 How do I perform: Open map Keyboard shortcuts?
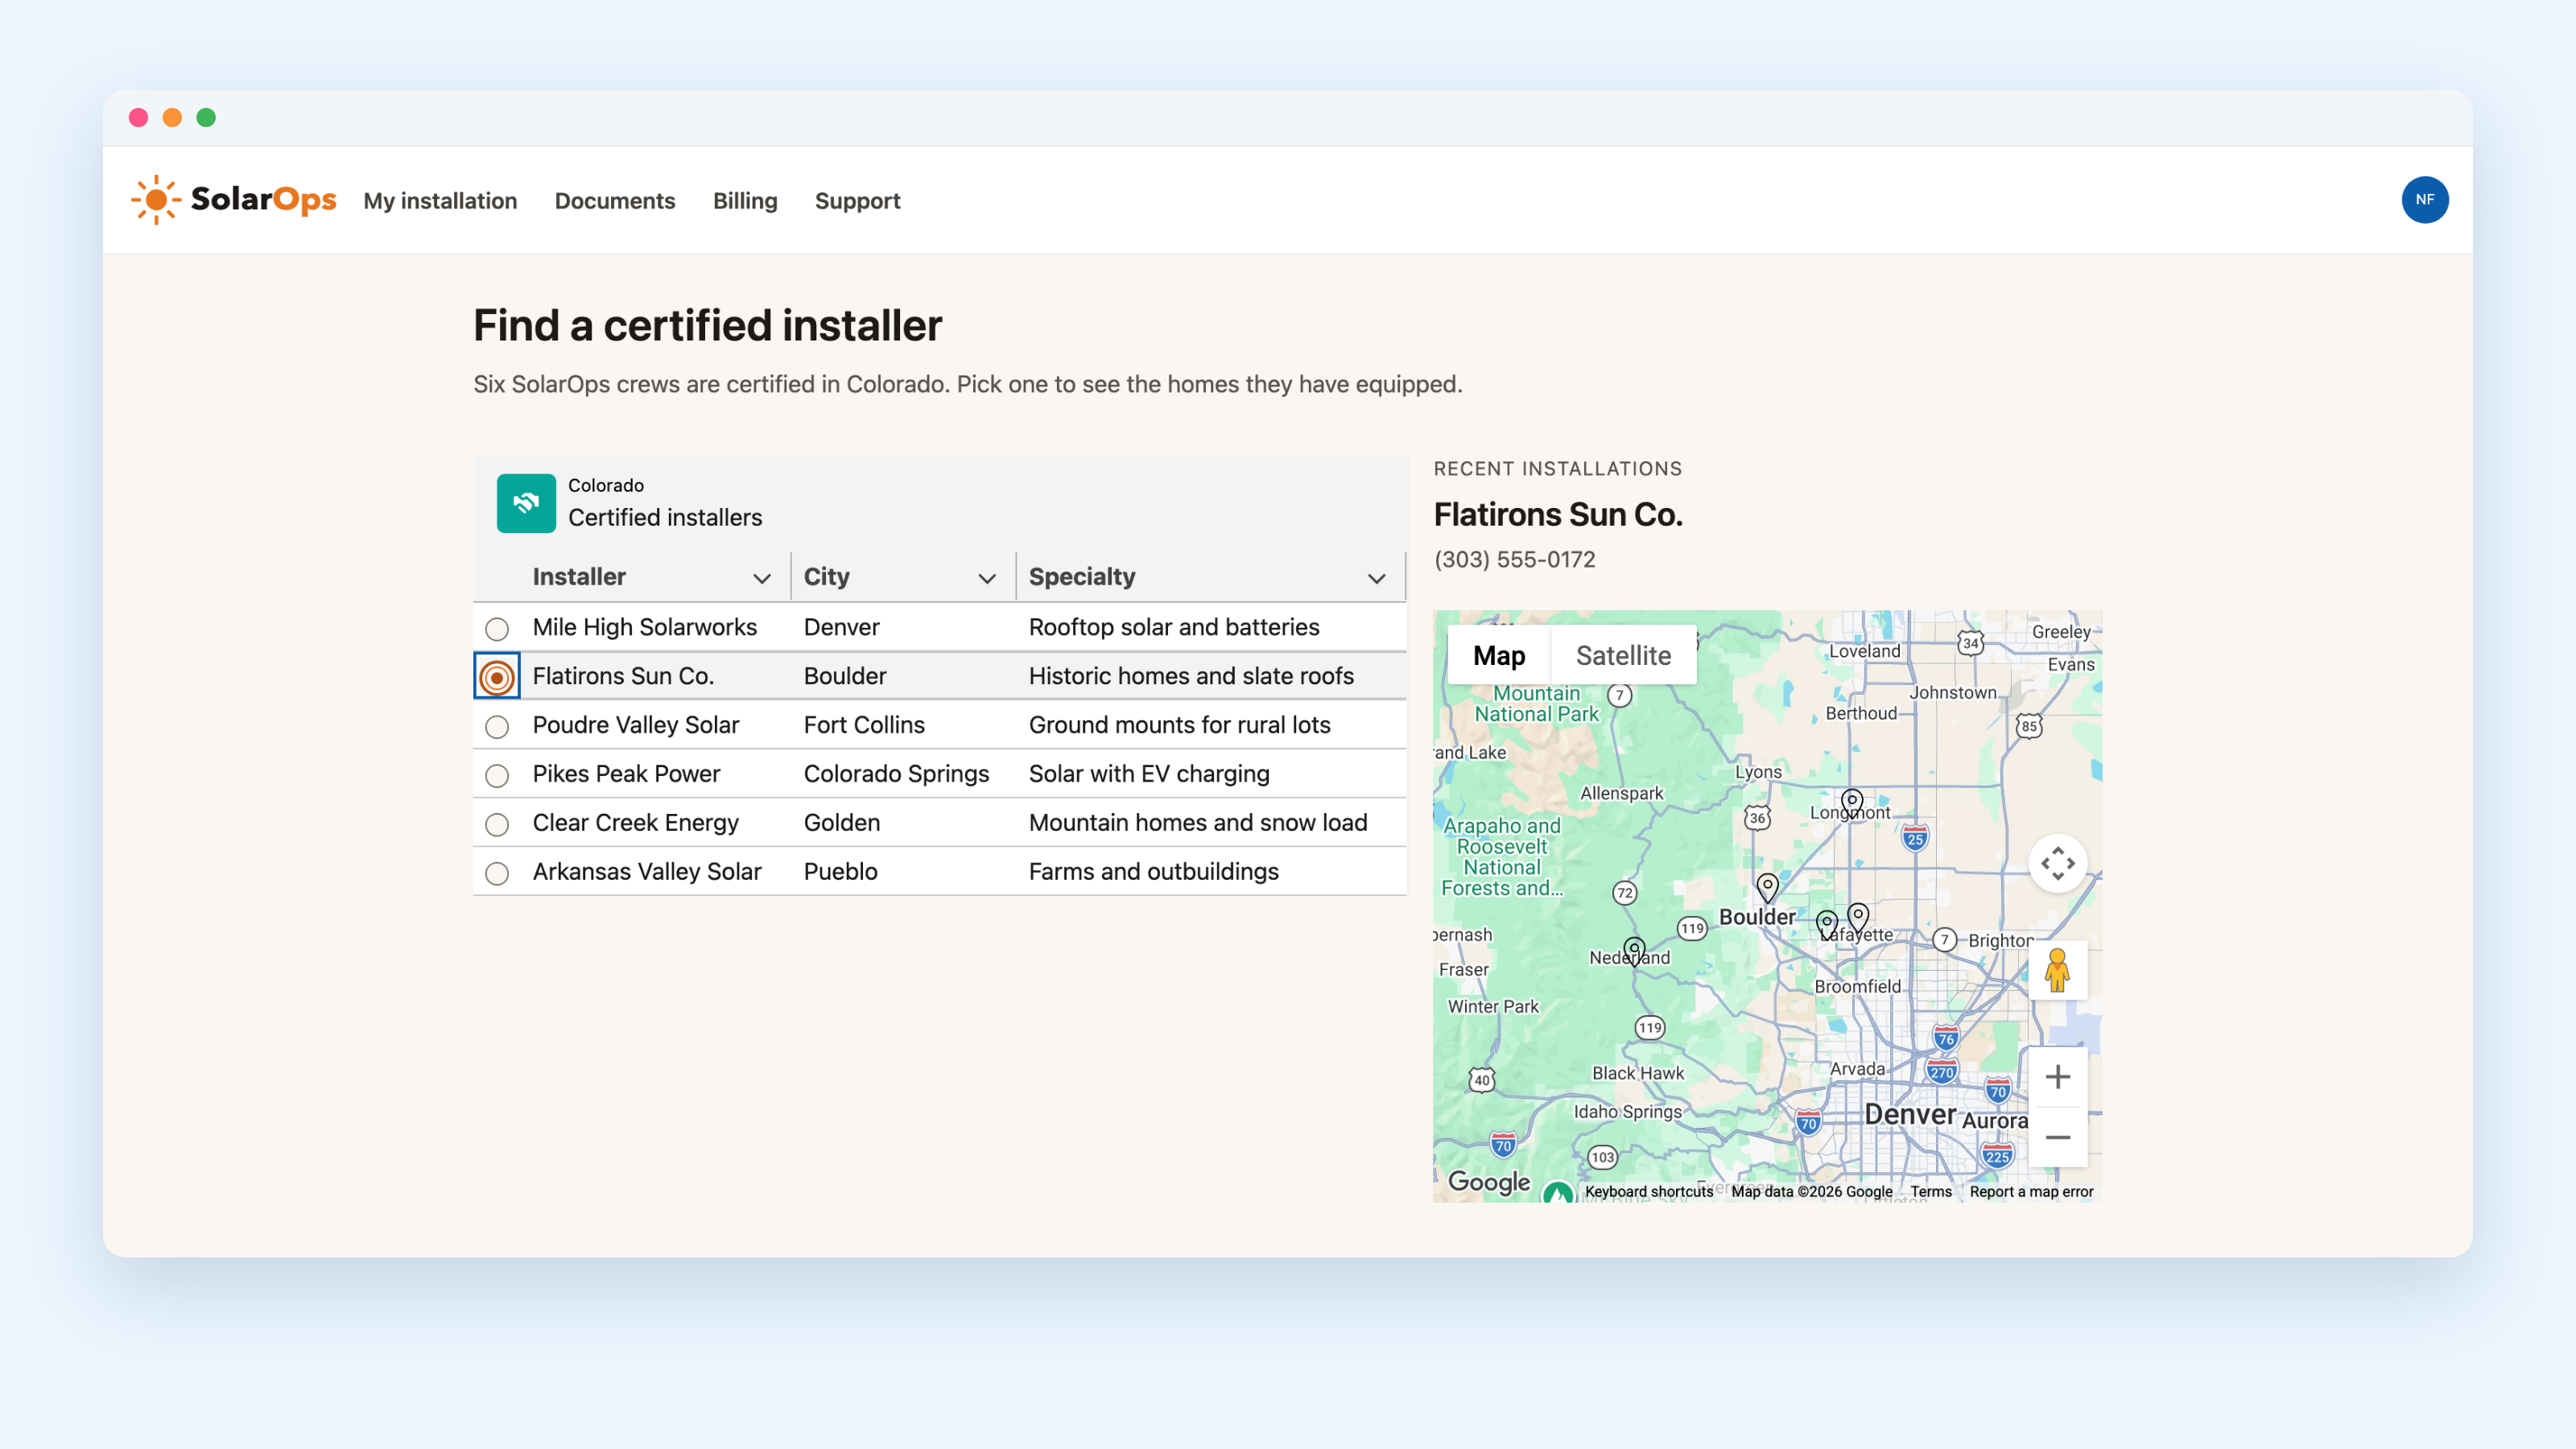pyautogui.click(x=1648, y=1191)
